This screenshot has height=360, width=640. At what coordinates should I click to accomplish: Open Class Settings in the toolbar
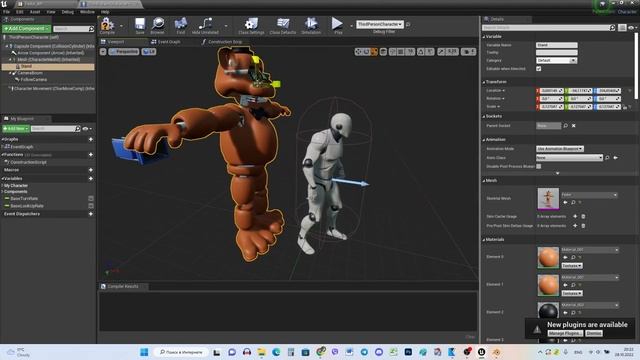tap(251, 24)
